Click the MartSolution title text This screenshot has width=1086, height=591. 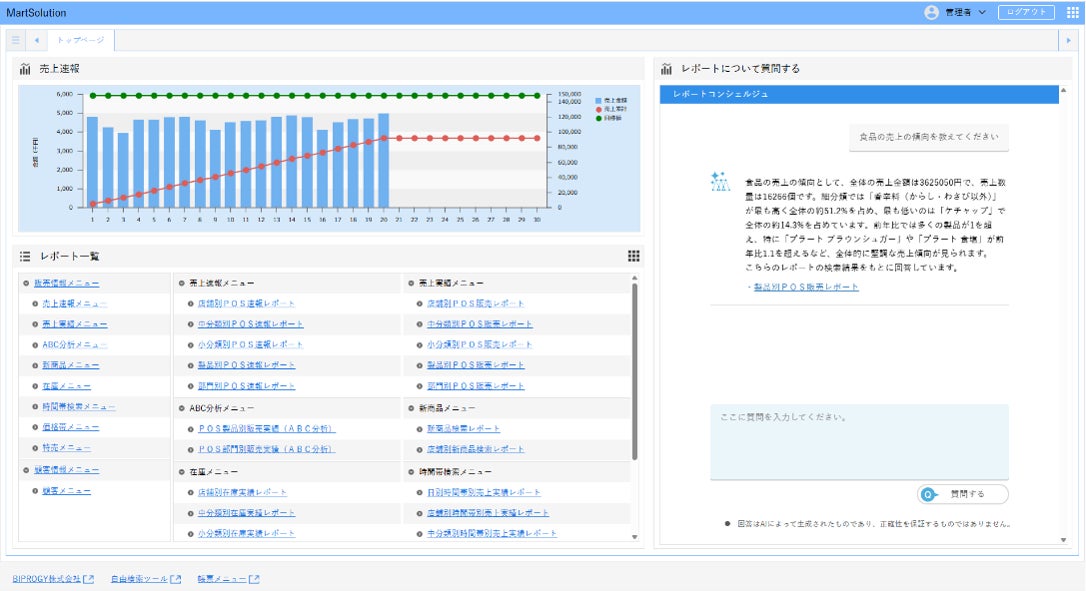[36, 12]
